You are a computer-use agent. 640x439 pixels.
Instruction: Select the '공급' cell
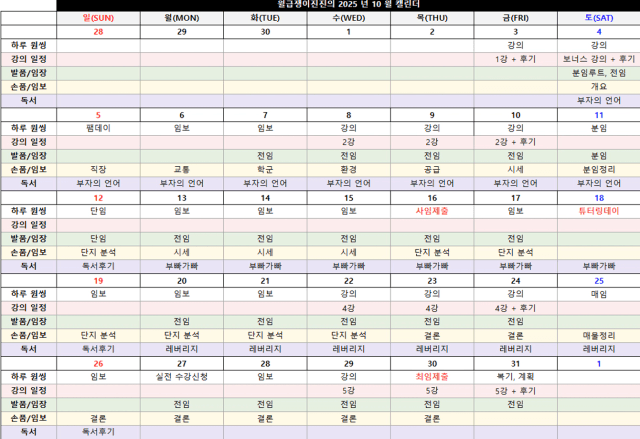(432, 169)
